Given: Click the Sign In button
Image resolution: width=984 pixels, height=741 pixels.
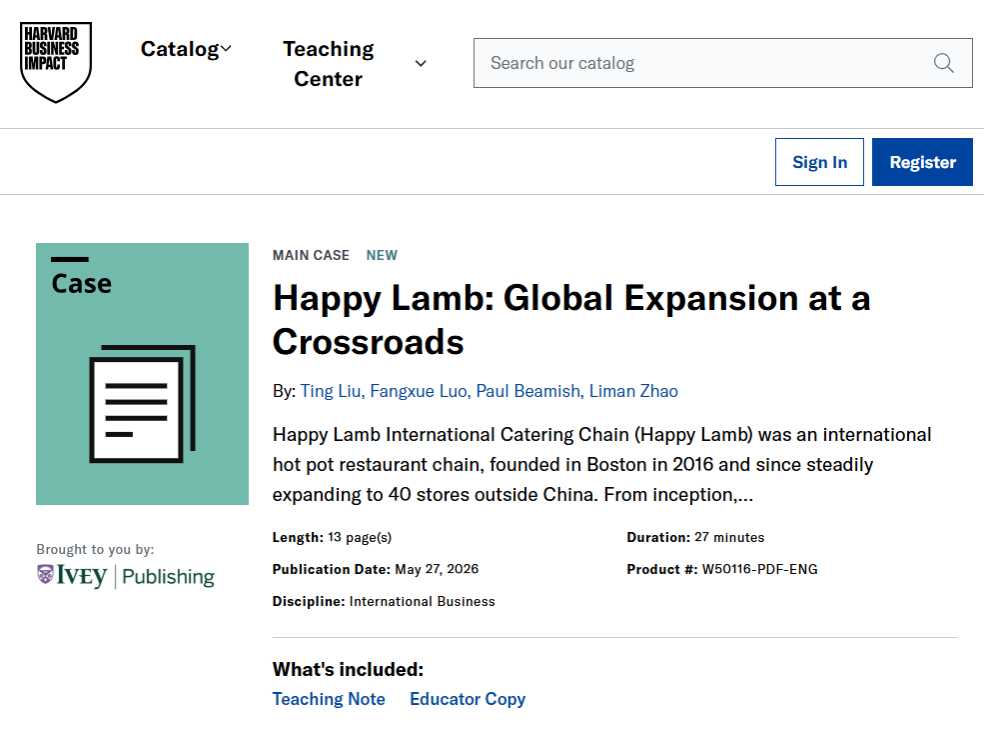Looking at the screenshot, I should pyautogui.click(x=820, y=162).
